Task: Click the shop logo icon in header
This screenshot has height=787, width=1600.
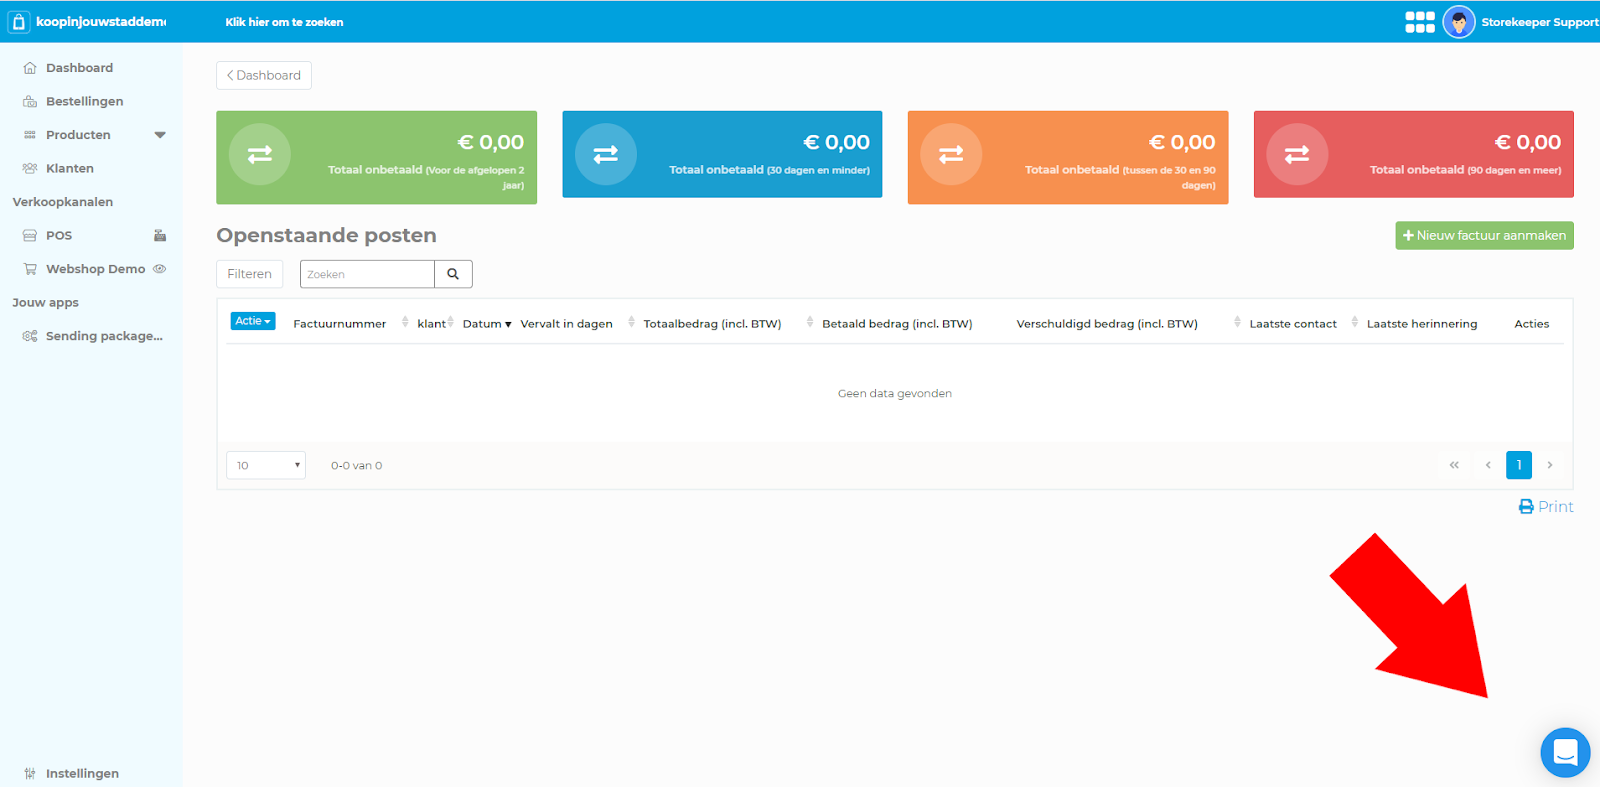Action: coord(18,22)
